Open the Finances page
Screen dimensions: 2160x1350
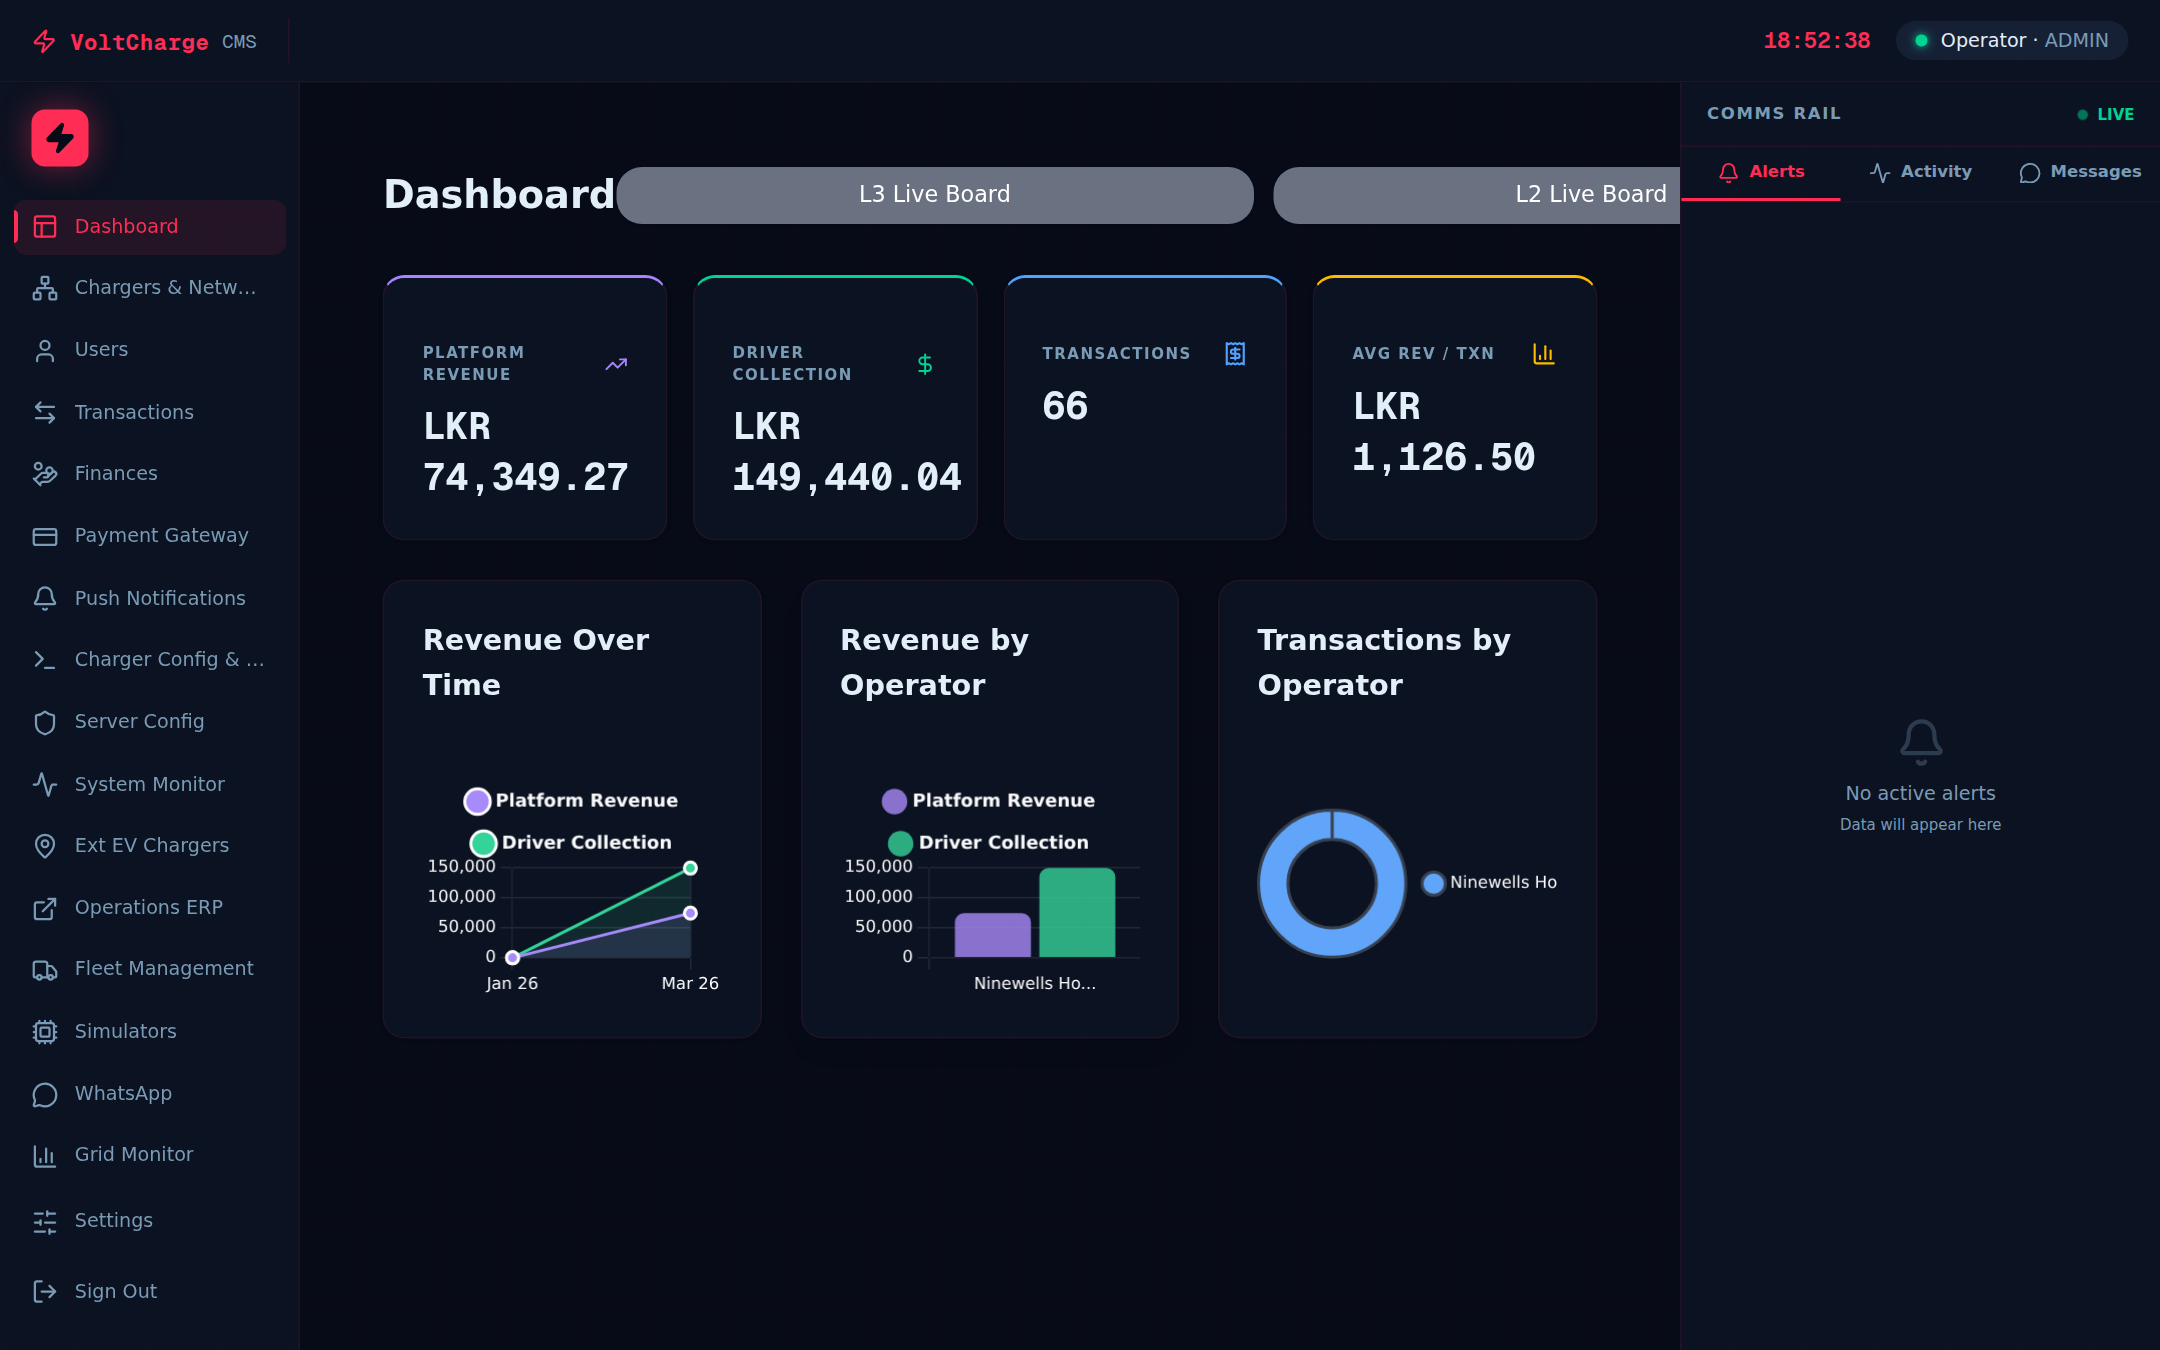(x=116, y=473)
